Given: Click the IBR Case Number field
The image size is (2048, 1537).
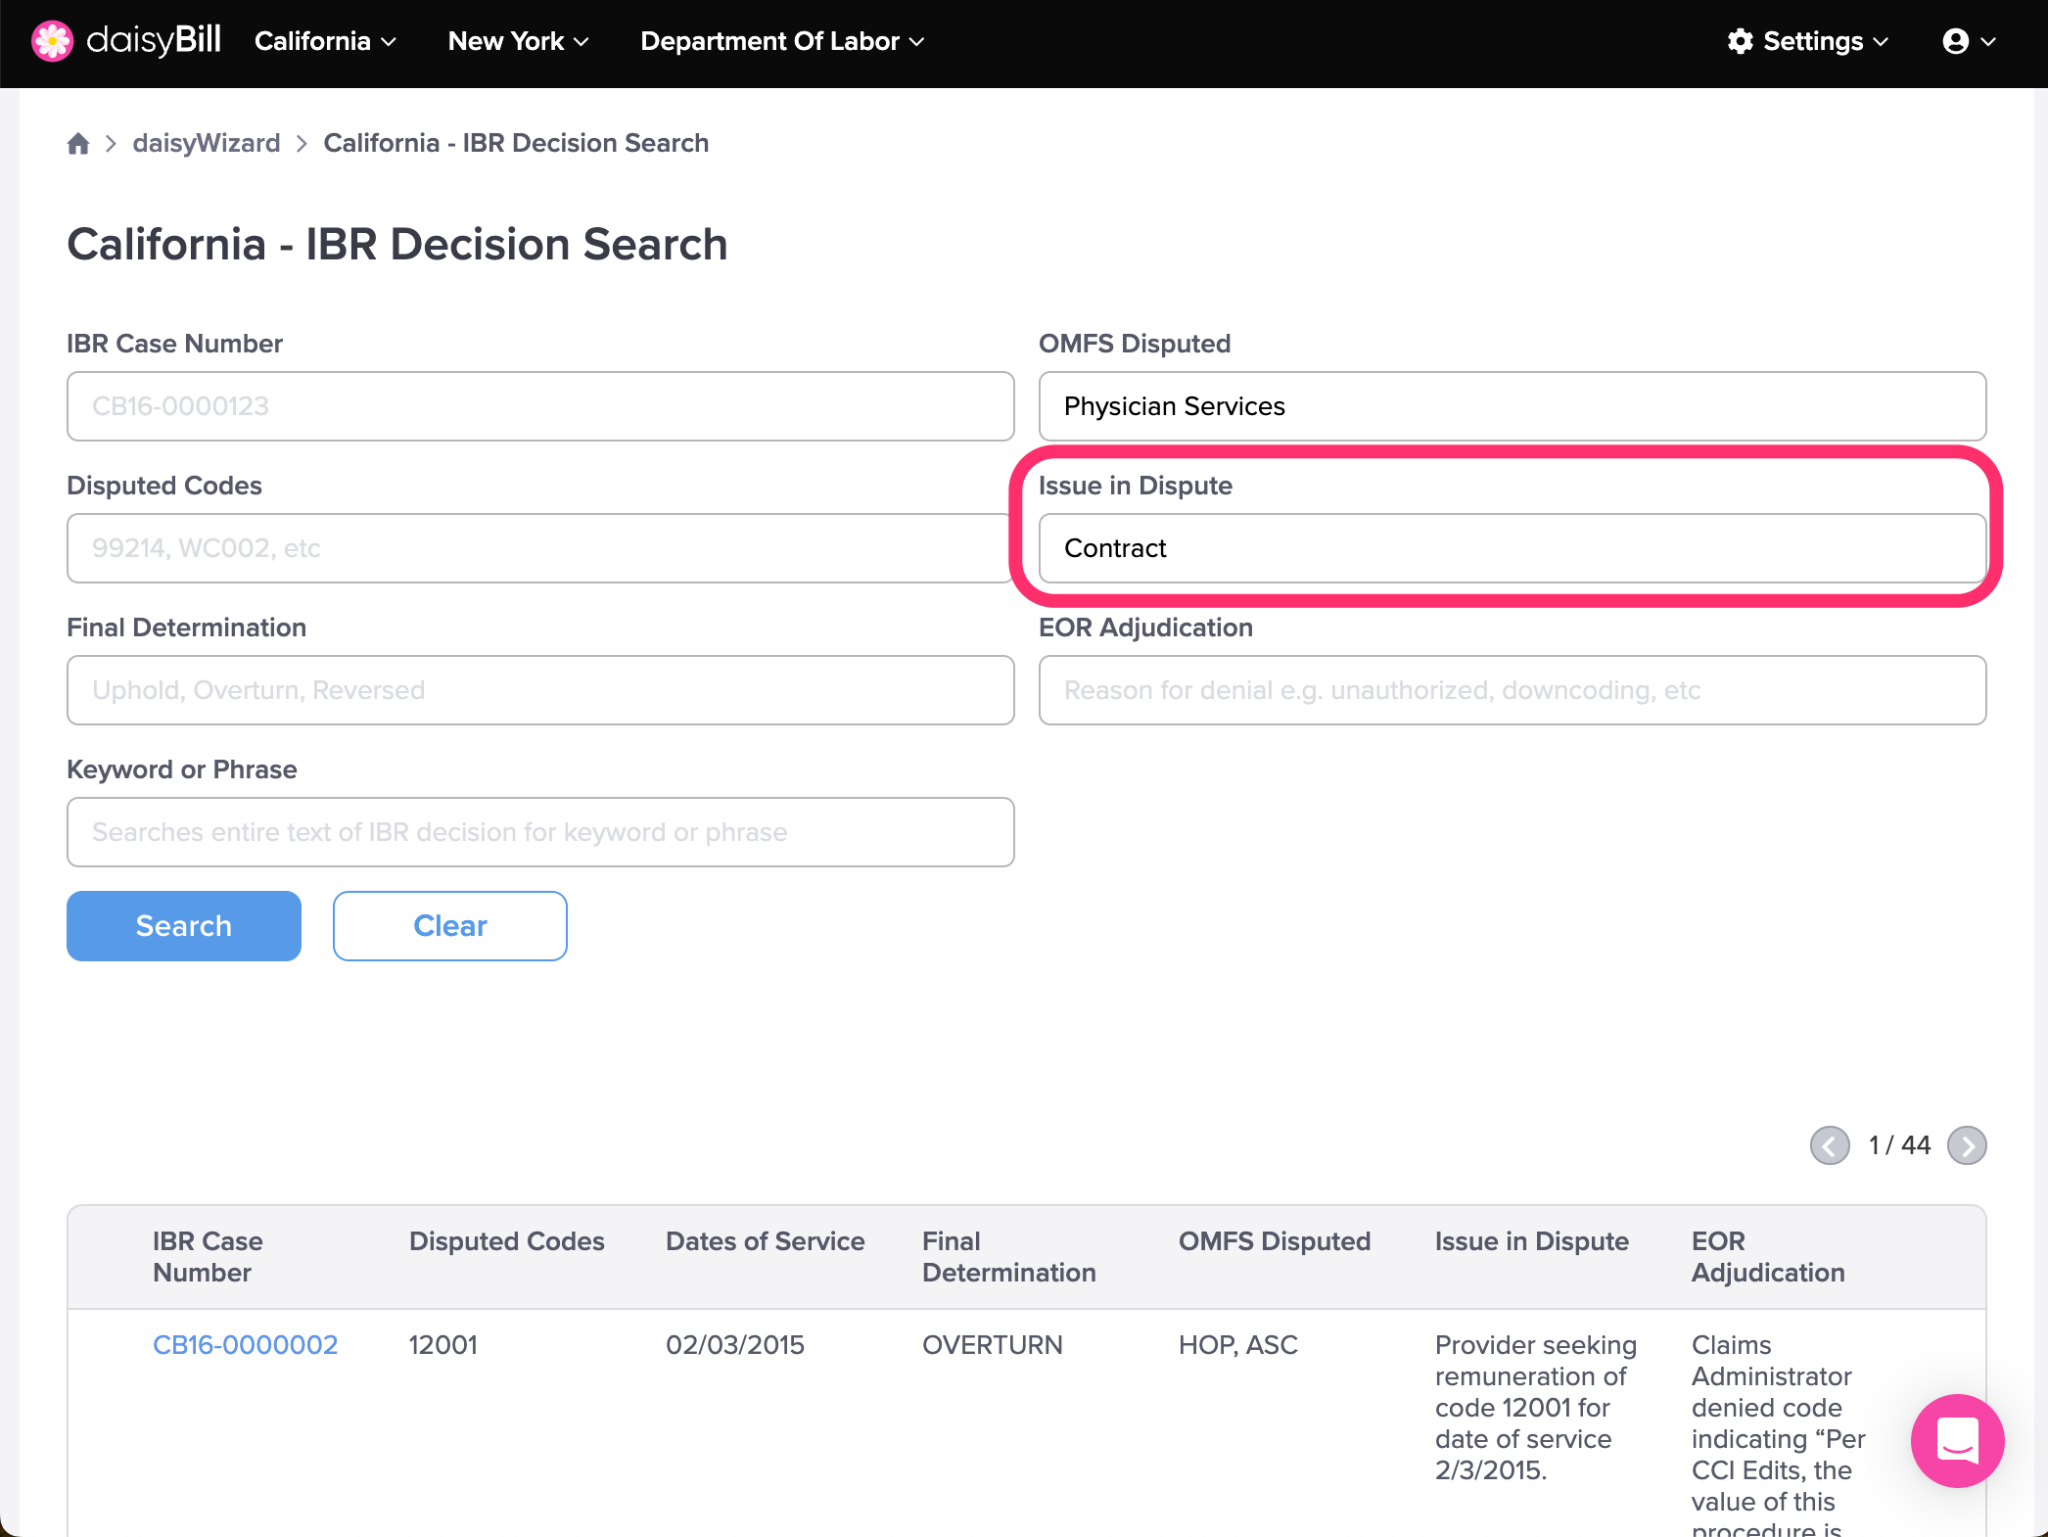Looking at the screenshot, I should coord(540,406).
